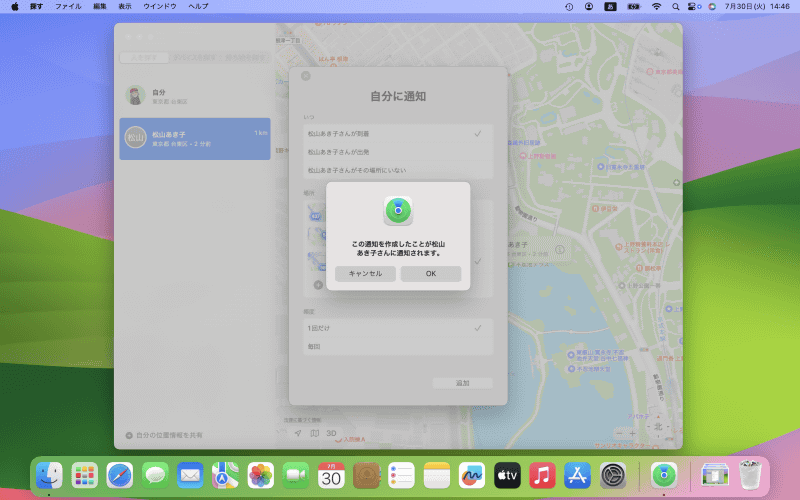Open the ヘルプ menu

click(x=198, y=6)
